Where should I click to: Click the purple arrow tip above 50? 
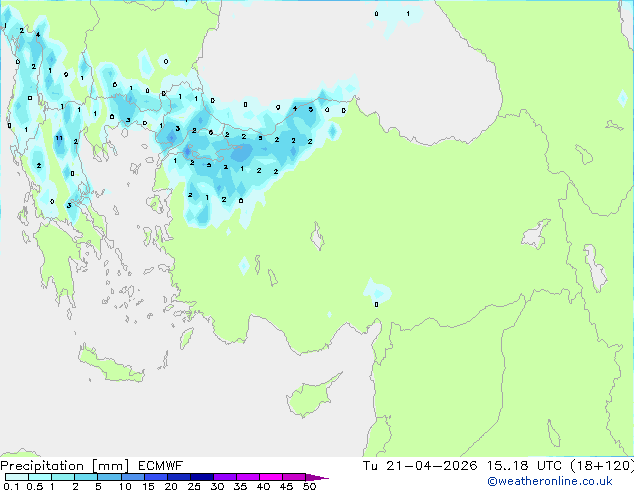point(317,477)
